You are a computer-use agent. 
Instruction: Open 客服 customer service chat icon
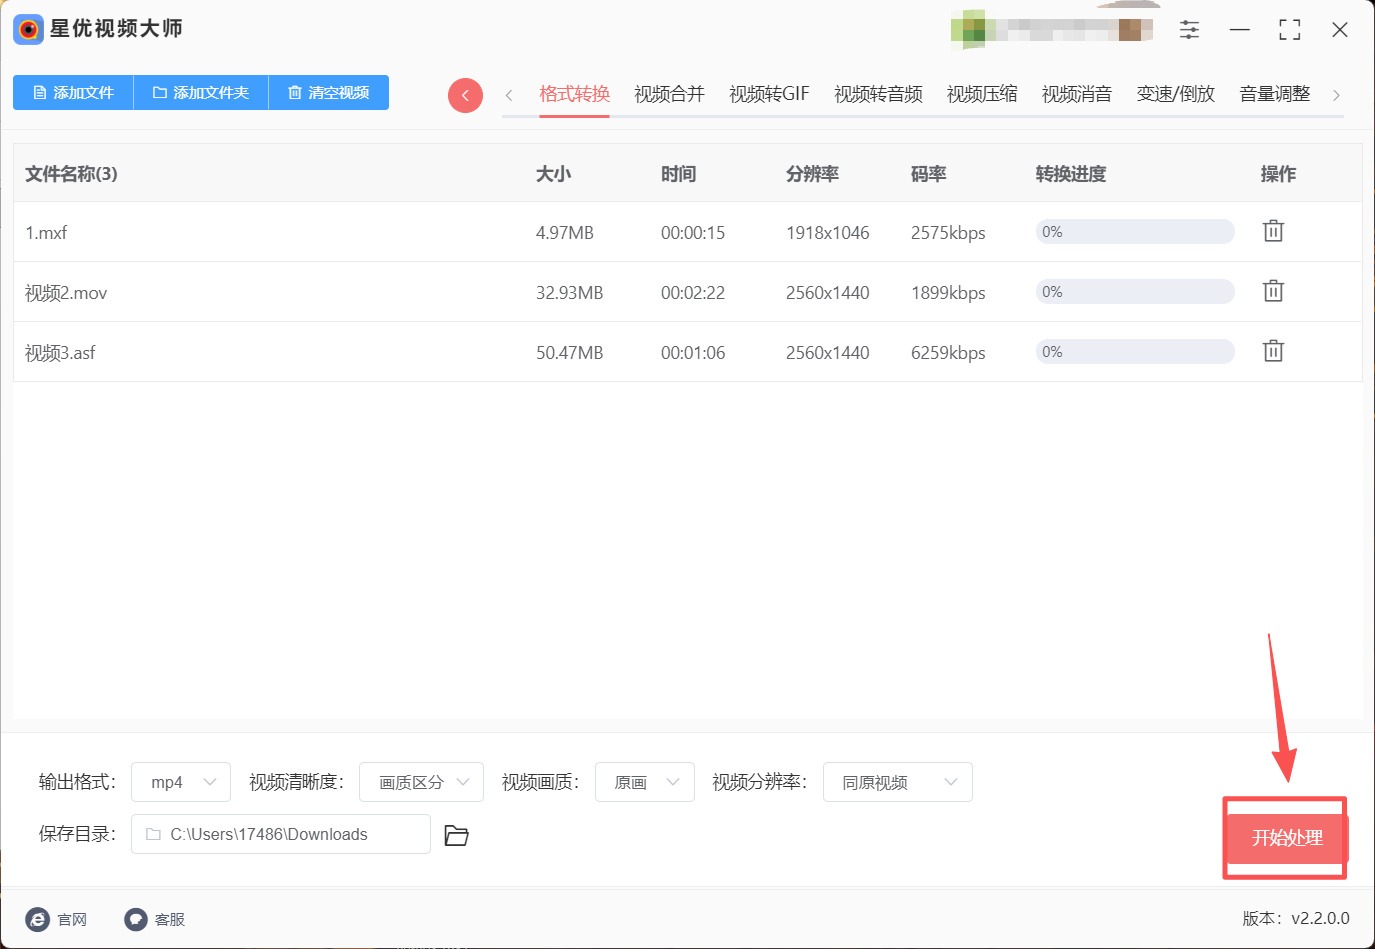click(x=136, y=919)
